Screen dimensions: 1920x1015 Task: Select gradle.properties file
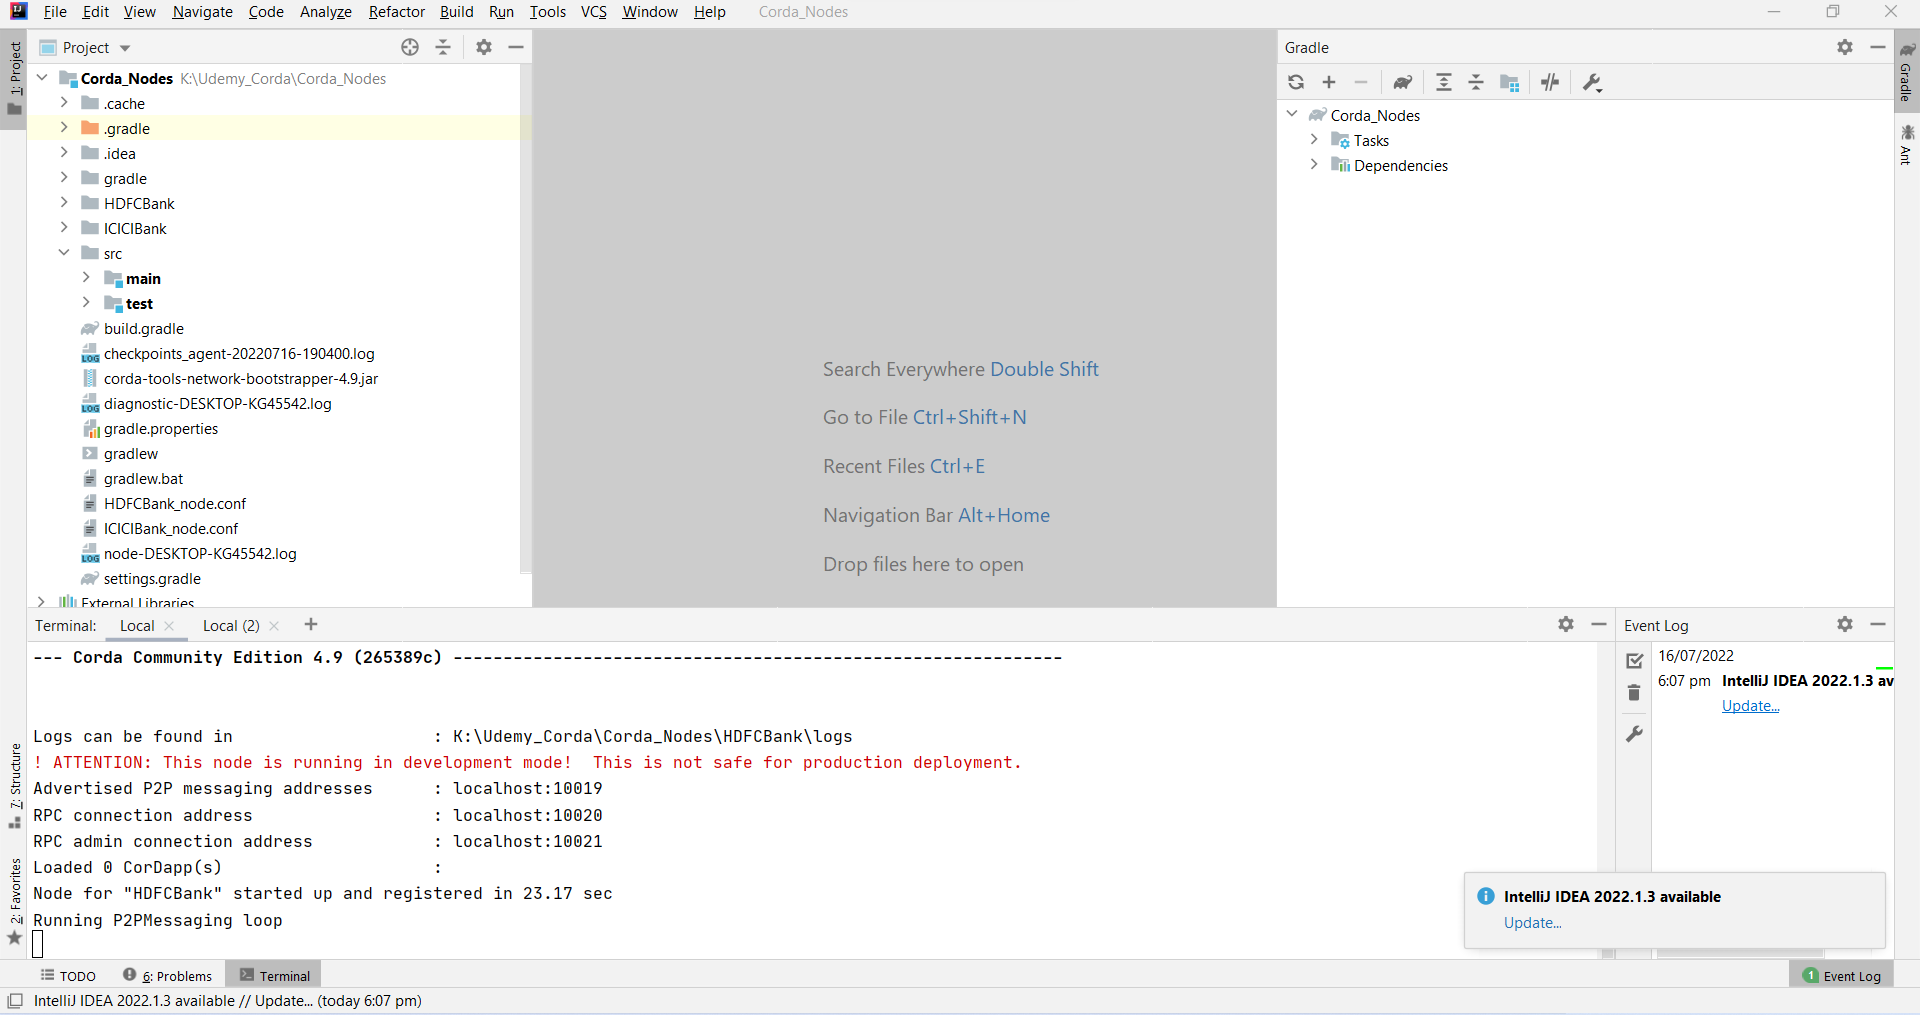point(160,428)
